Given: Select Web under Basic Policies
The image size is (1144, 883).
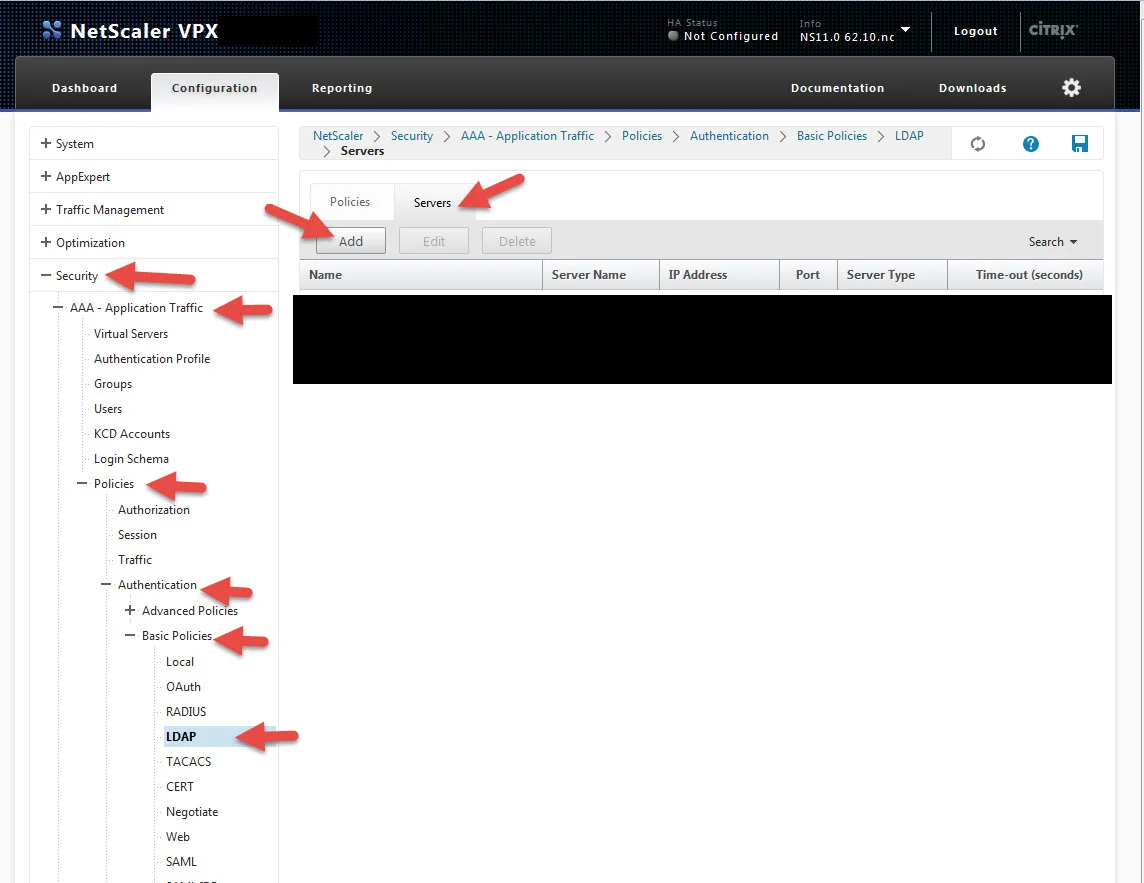Looking at the screenshot, I should tap(177, 836).
